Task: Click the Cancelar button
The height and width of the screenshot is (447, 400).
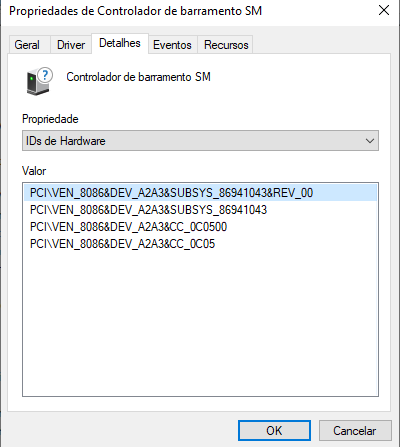Action: point(355,431)
